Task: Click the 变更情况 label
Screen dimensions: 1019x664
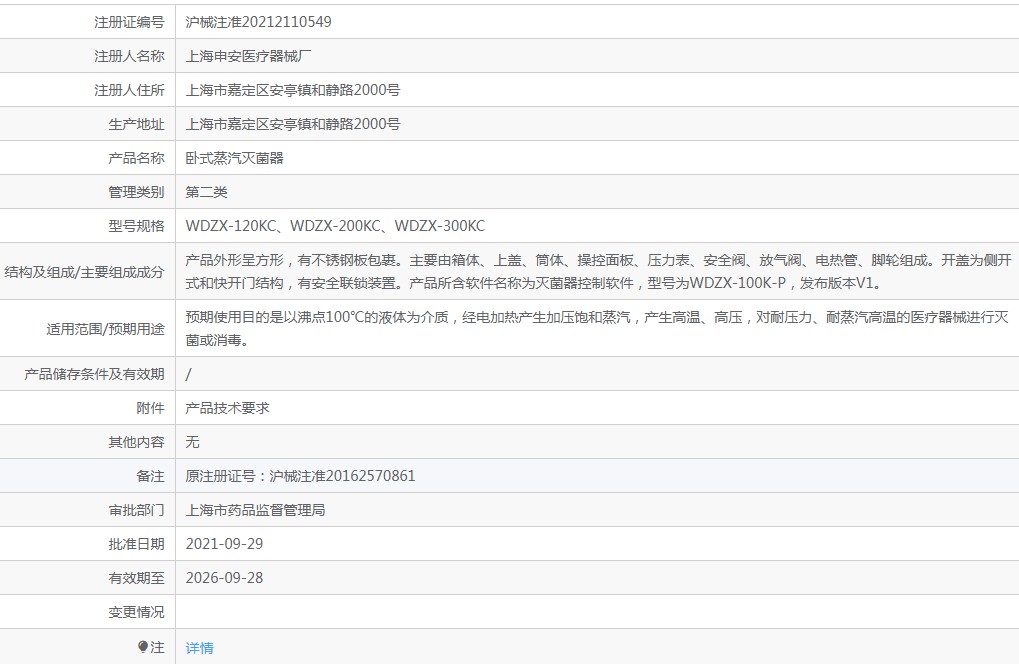Action: point(136,612)
